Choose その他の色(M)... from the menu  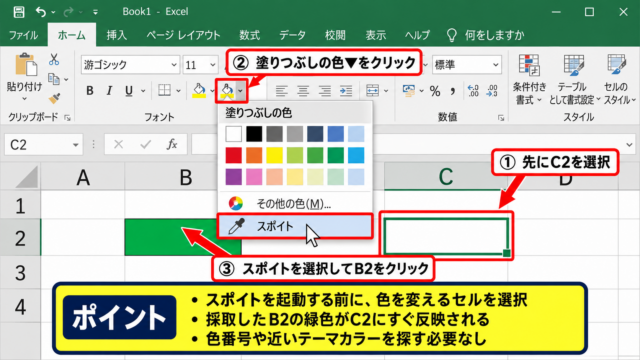295,203
